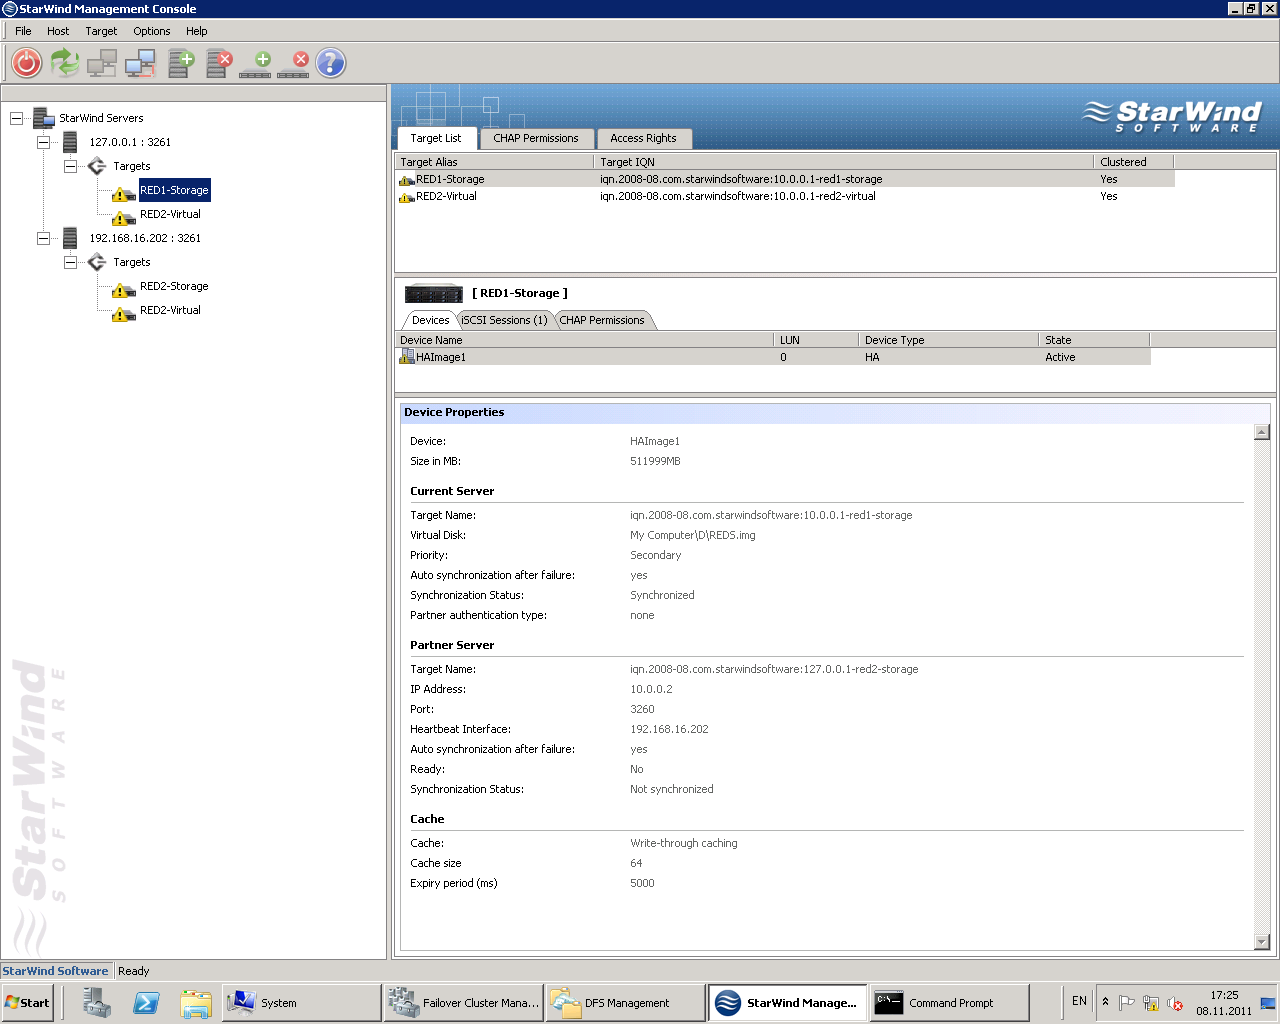The width and height of the screenshot is (1280, 1024).
Task: Open the Target menu
Action: pos(101,31)
